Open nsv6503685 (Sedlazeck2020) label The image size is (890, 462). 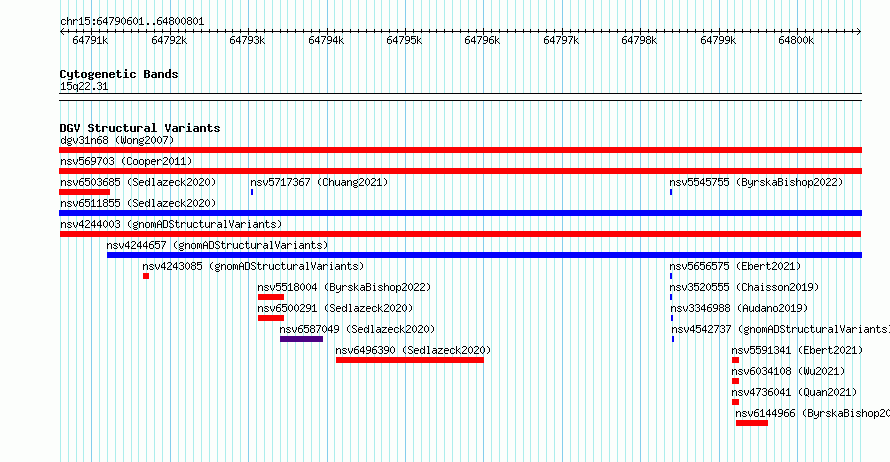(138, 182)
